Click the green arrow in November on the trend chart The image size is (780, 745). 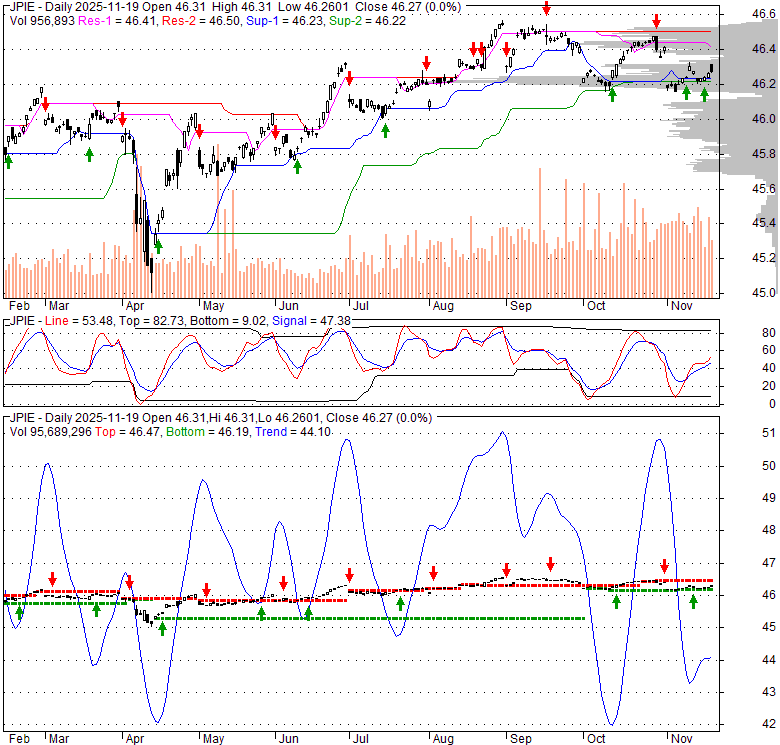(693, 602)
